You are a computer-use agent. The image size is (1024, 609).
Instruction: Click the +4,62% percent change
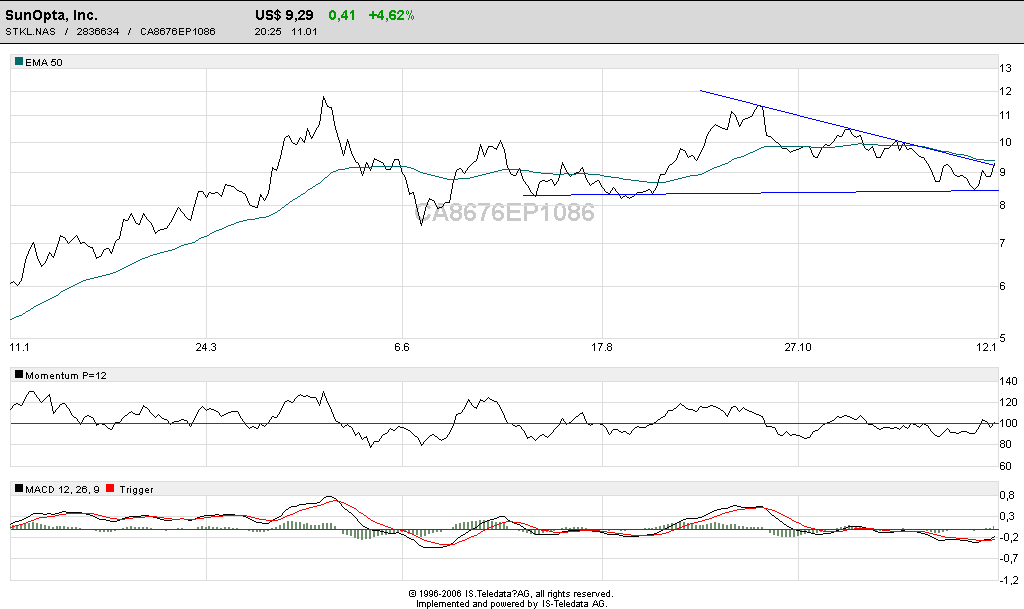tap(391, 15)
